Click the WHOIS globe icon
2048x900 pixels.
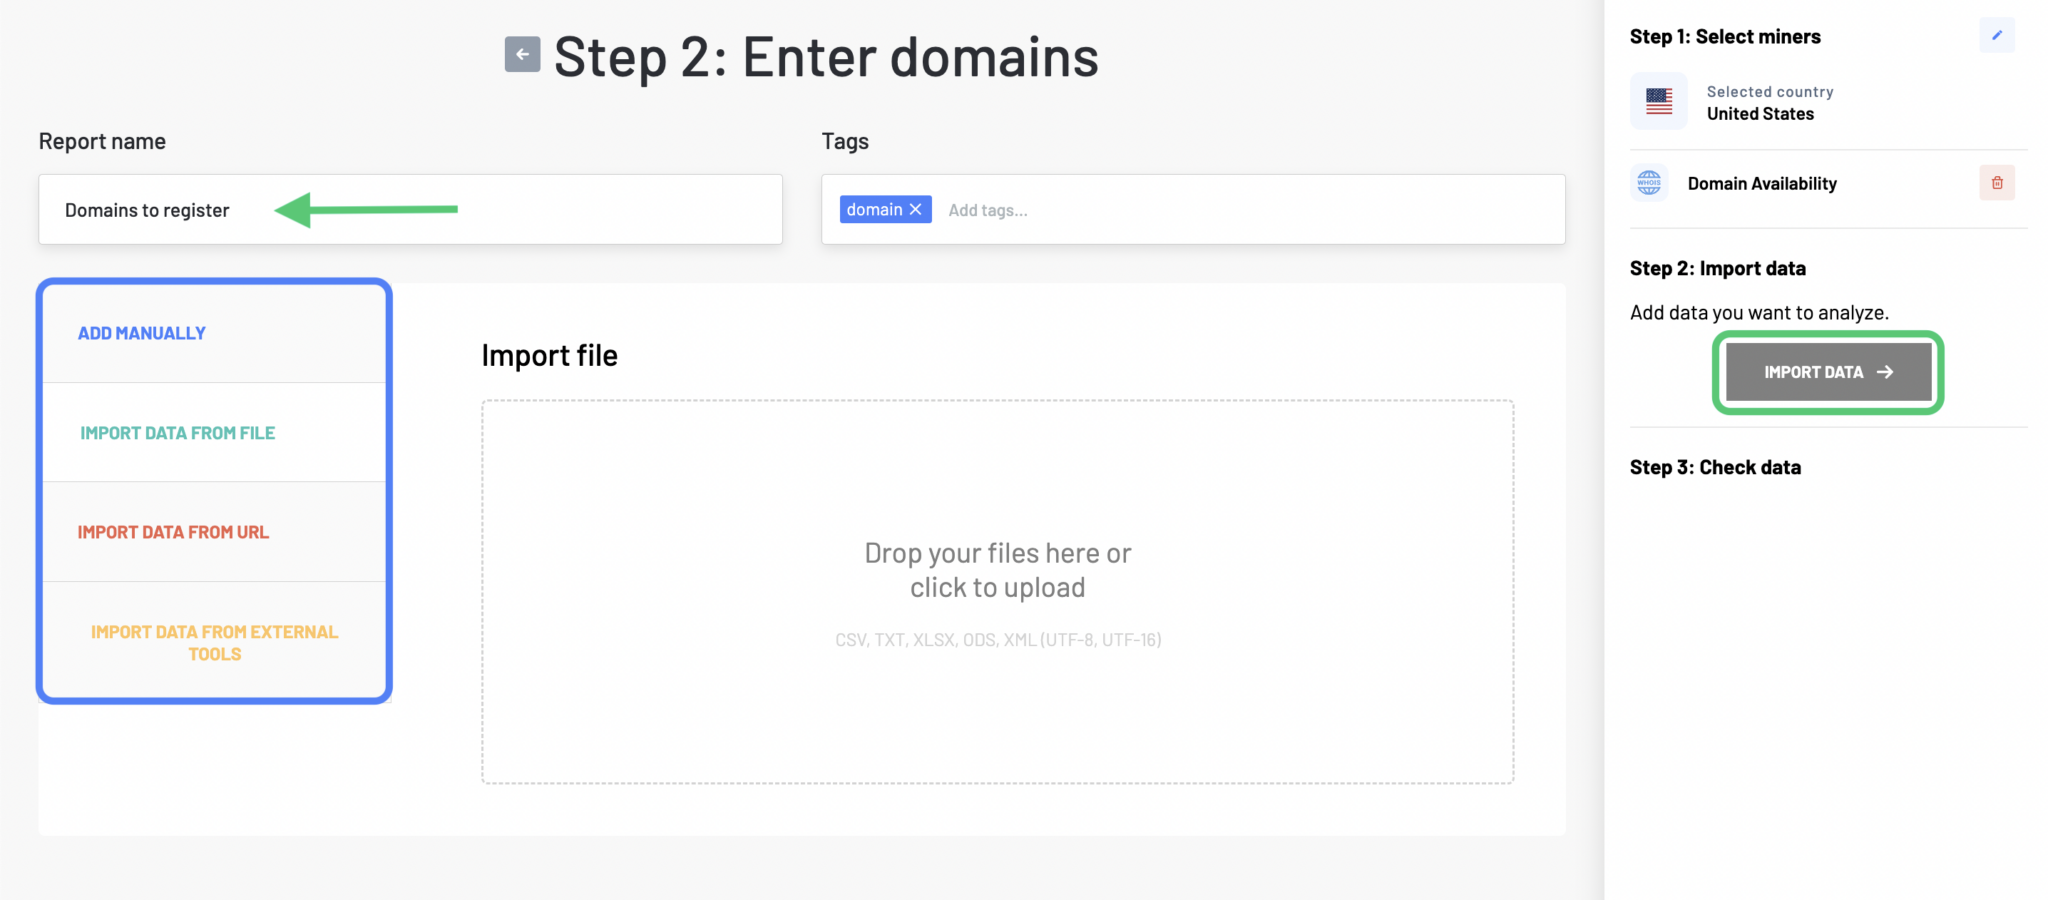point(1648,182)
